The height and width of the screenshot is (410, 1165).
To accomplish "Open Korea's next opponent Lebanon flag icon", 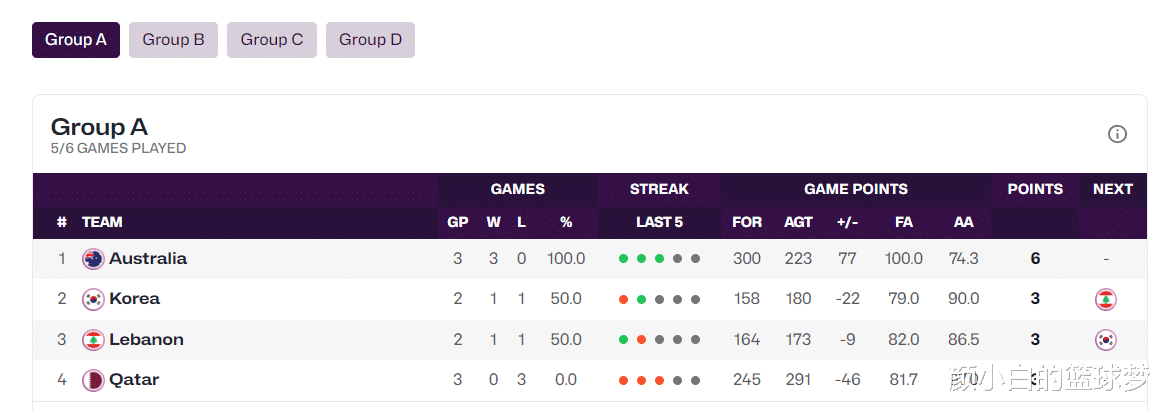I will click(x=1106, y=299).
